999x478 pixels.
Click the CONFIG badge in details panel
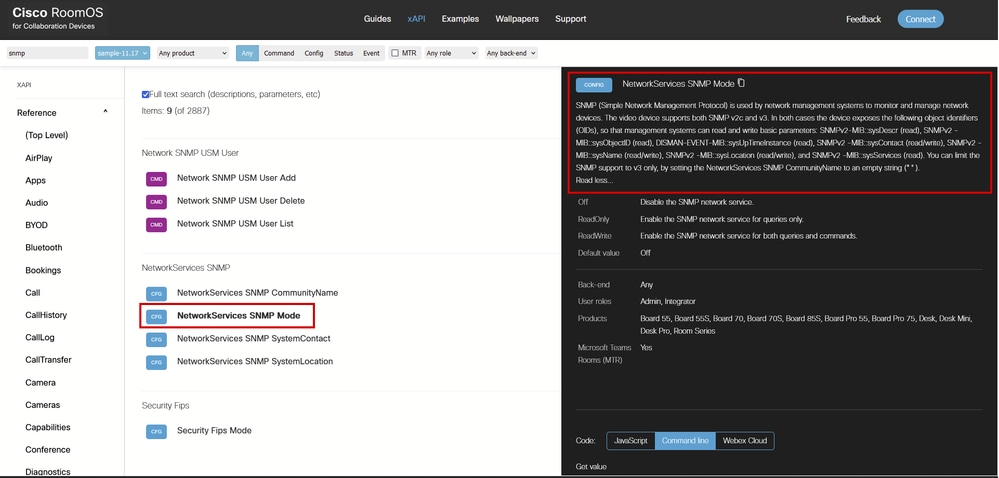click(594, 85)
